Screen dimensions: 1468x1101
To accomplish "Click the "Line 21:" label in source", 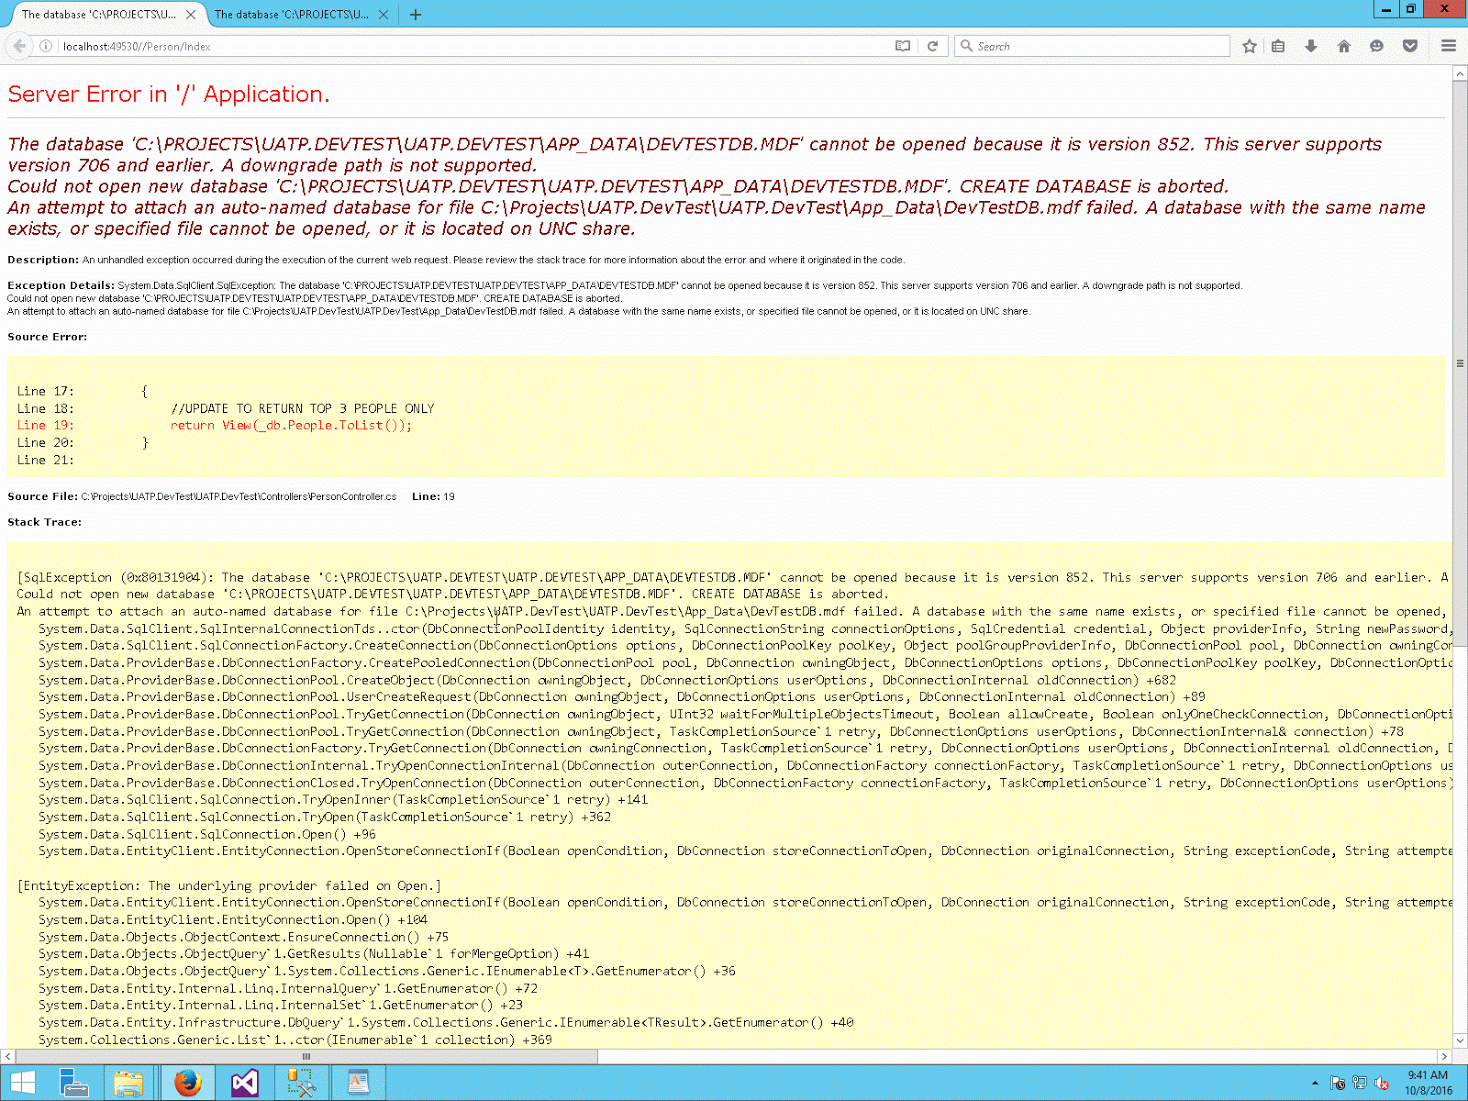I will click(x=45, y=461).
